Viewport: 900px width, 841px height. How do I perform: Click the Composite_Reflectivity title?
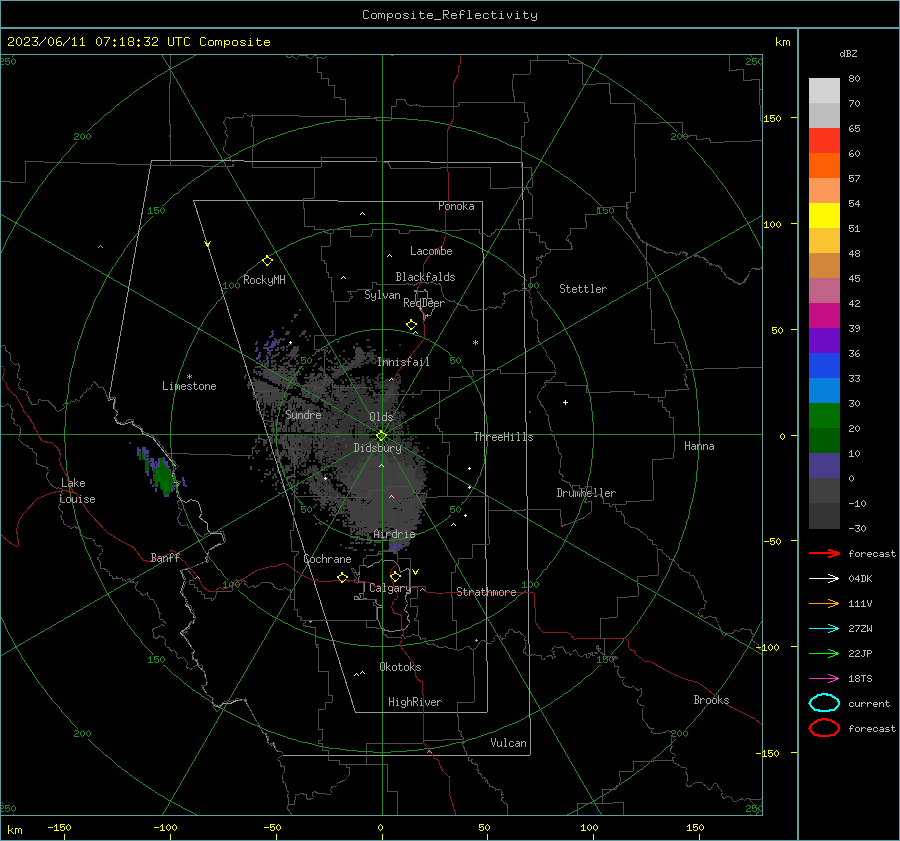coord(449,15)
